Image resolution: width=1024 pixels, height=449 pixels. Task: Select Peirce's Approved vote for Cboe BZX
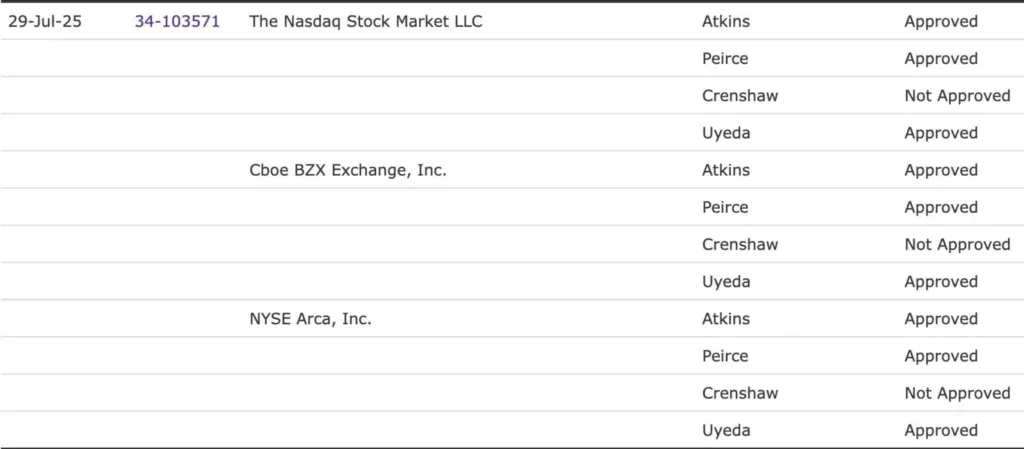pyautogui.click(x=941, y=207)
